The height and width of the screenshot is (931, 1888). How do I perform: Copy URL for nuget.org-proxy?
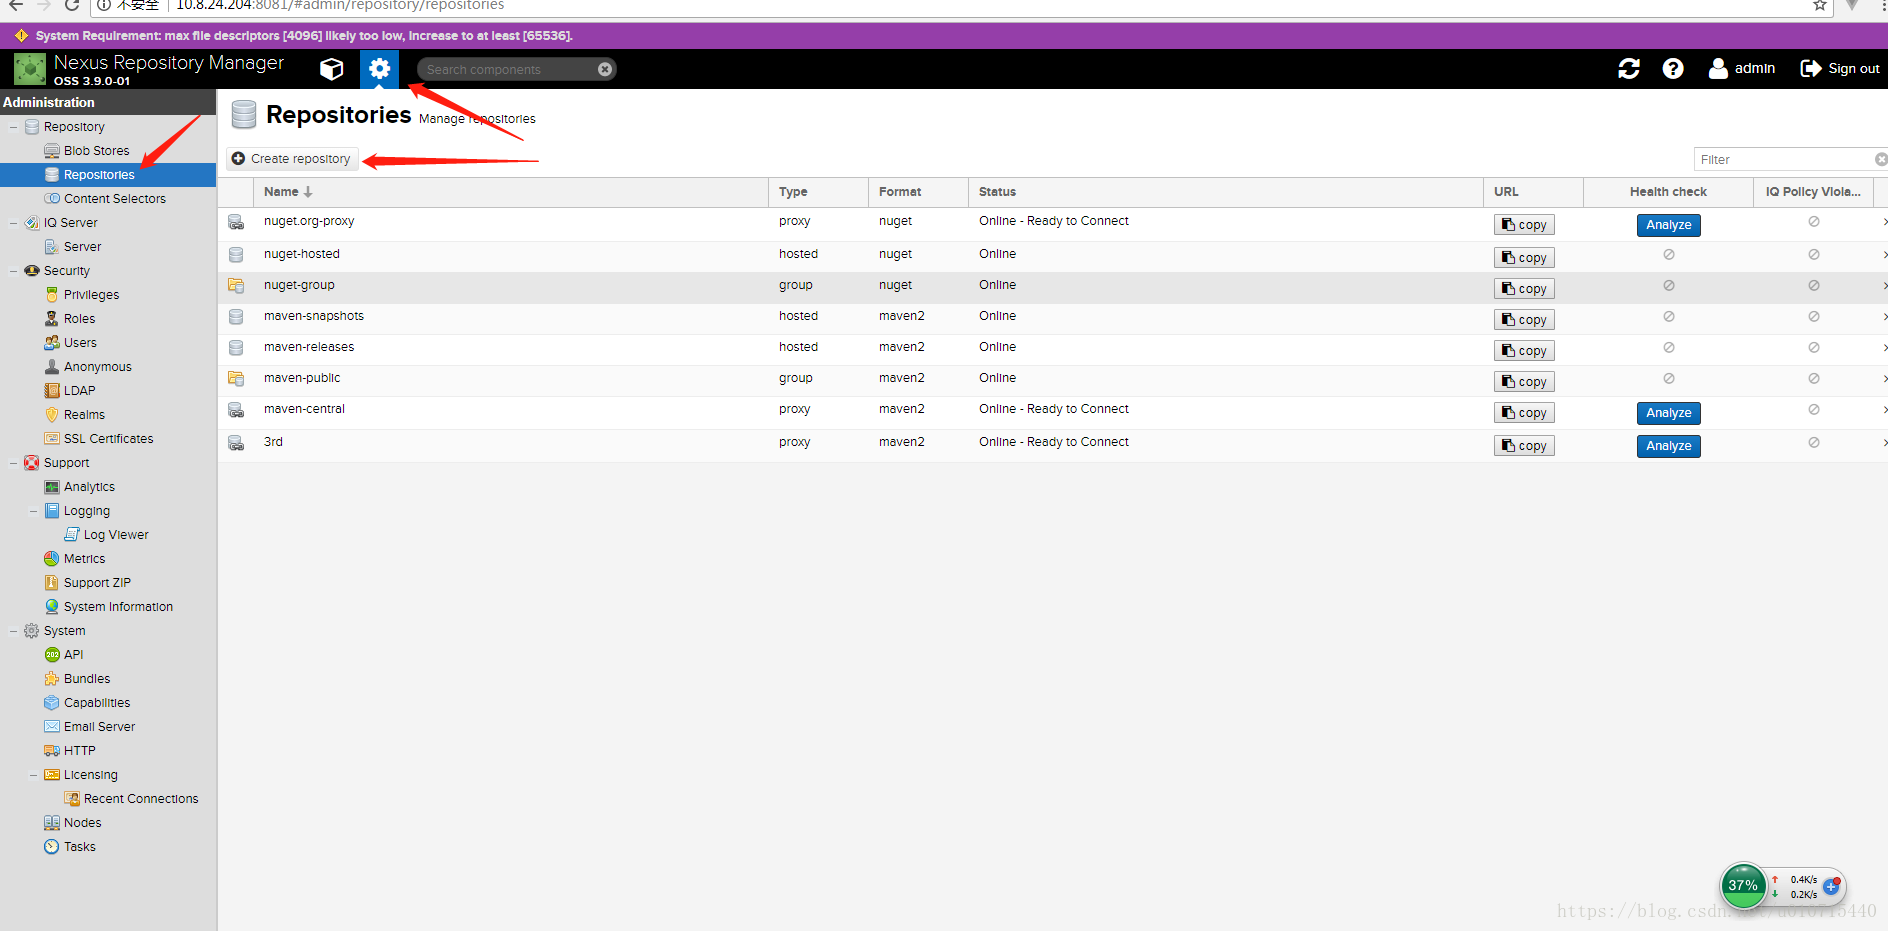[x=1524, y=225]
